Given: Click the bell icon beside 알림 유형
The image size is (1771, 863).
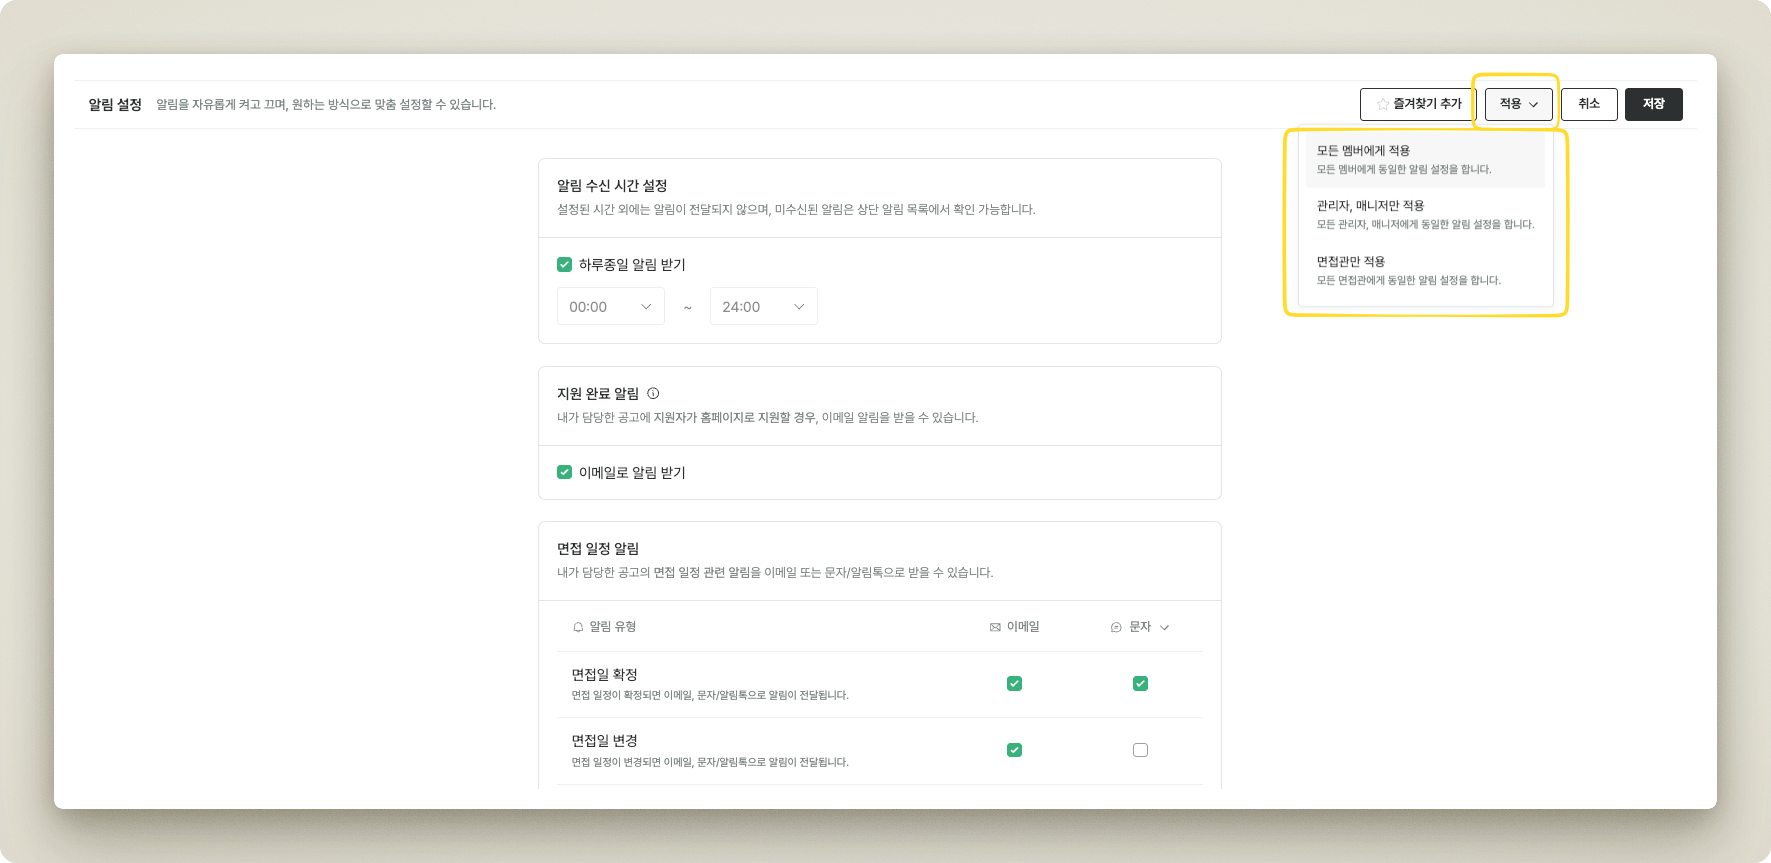Looking at the screenshot, I should 578,627.
